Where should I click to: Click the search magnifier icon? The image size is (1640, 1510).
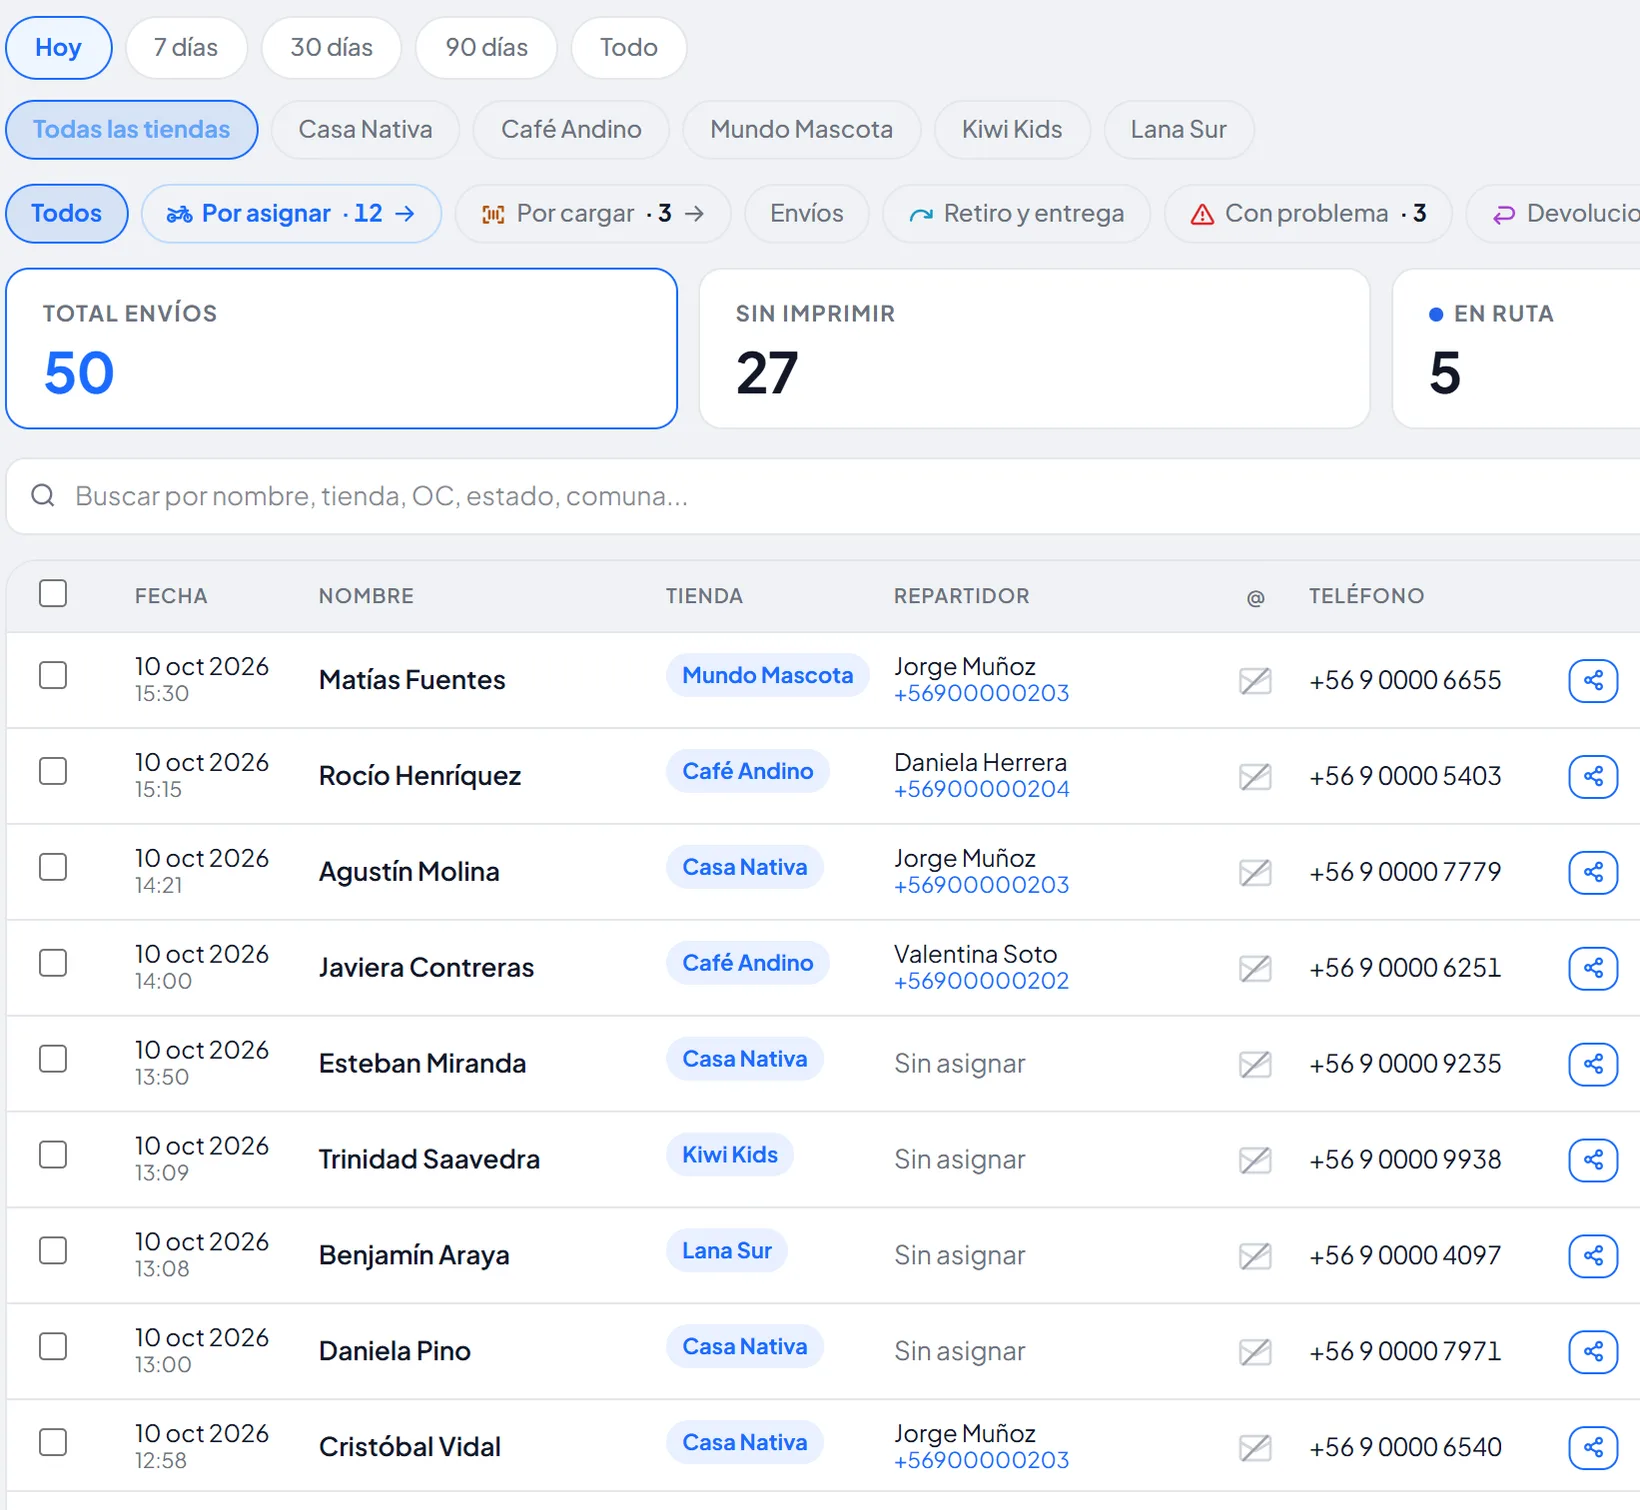[43, 496]
